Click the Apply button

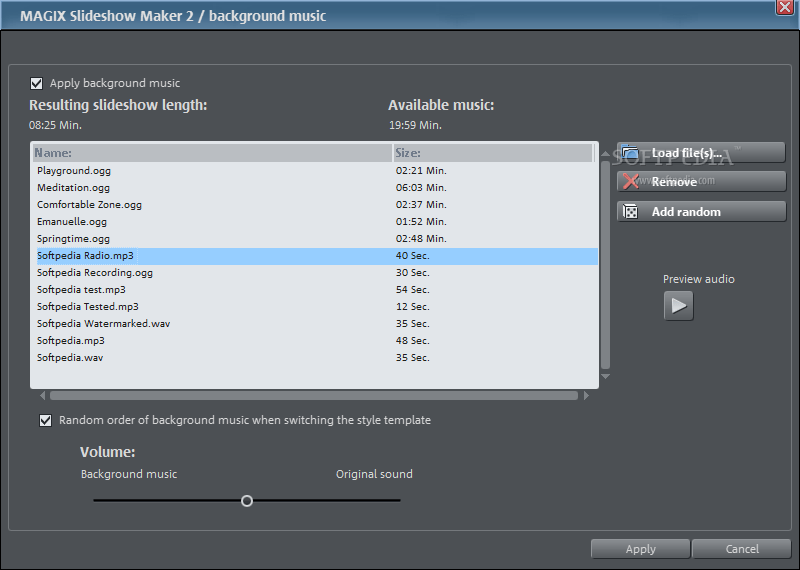pos(640,549)
